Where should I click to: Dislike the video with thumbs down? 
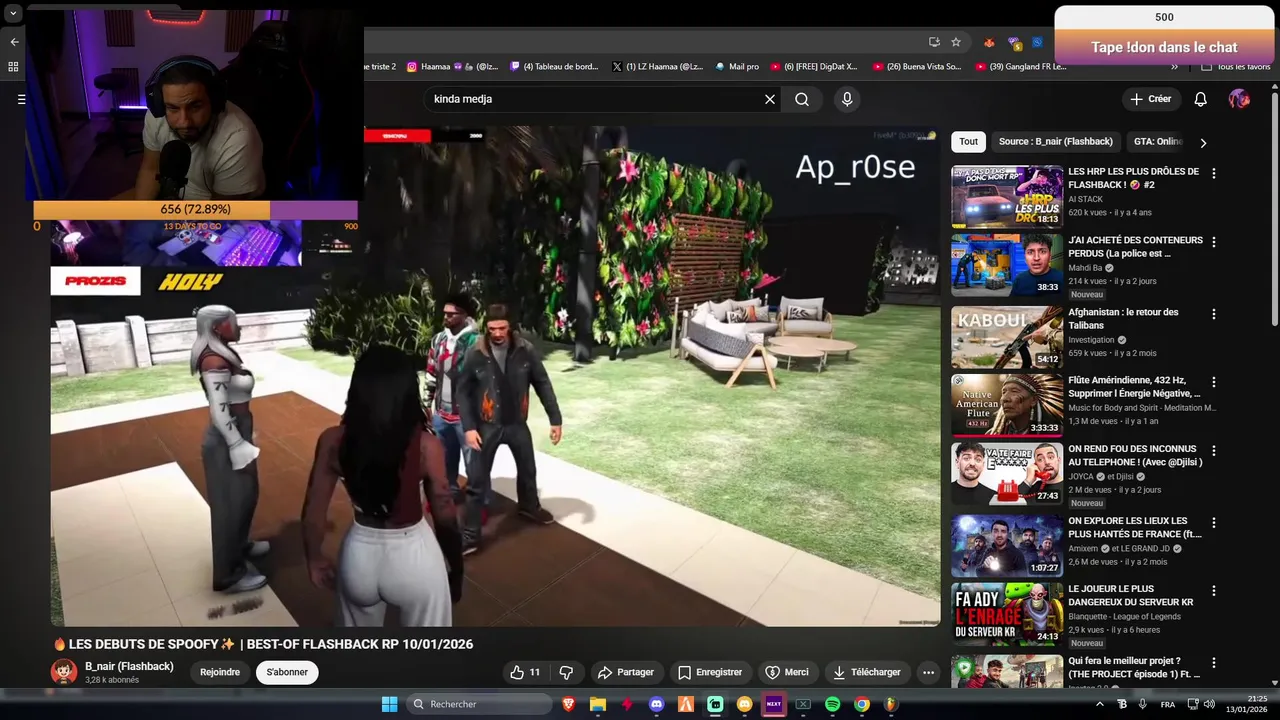[x=566, y=673]
